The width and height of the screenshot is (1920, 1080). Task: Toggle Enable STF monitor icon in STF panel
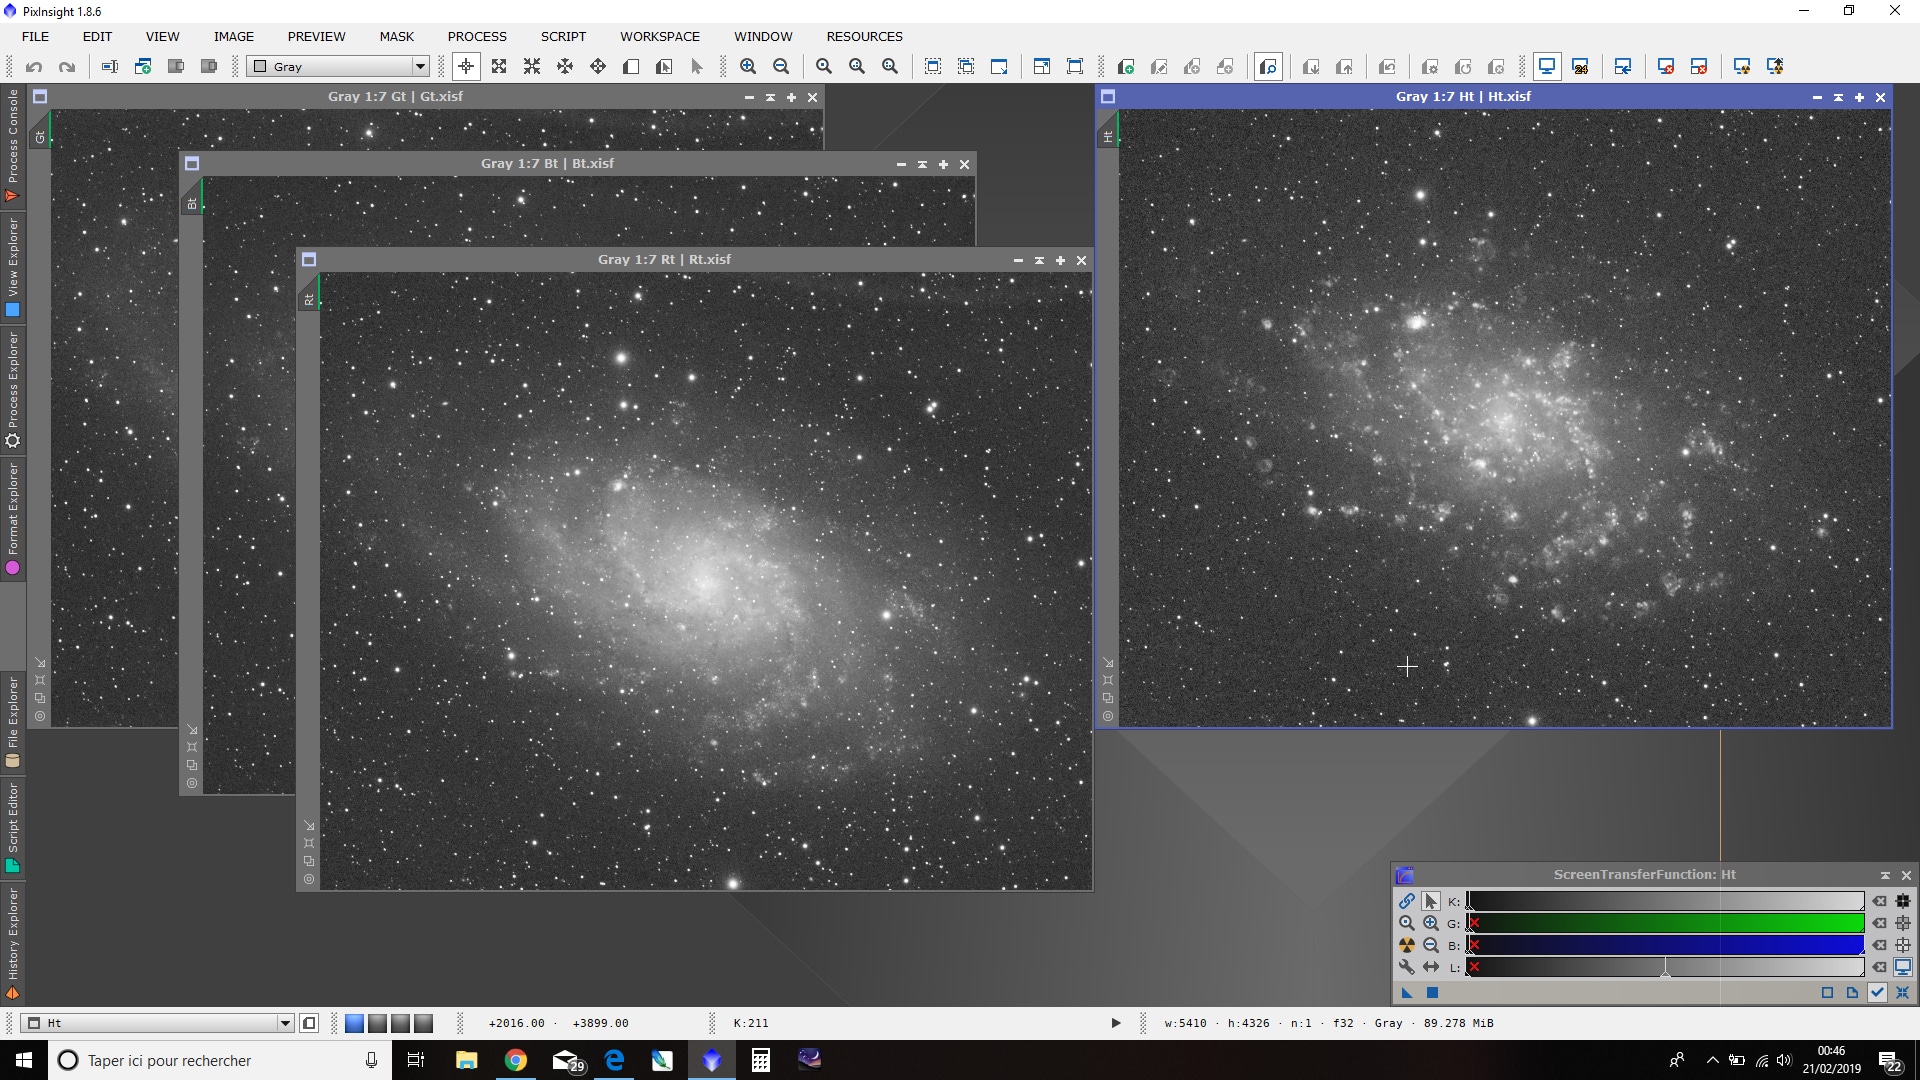(x=1903, y=967)
